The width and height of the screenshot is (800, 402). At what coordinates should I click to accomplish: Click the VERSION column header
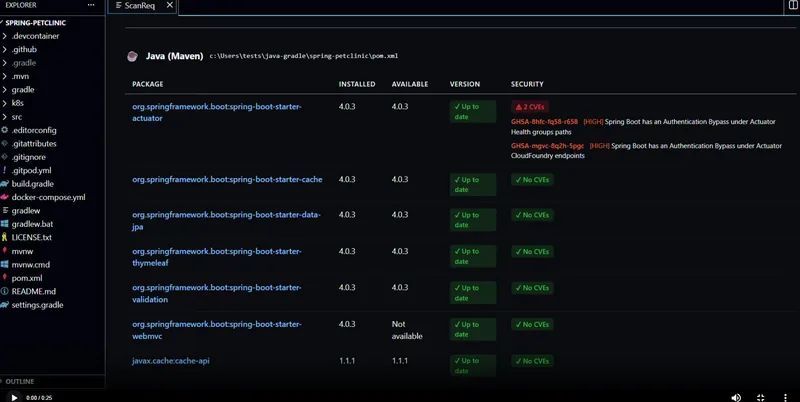pos(464,84)
